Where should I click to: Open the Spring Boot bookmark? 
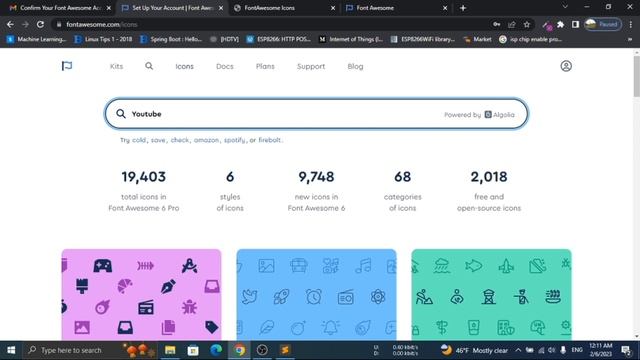[171, 39]
